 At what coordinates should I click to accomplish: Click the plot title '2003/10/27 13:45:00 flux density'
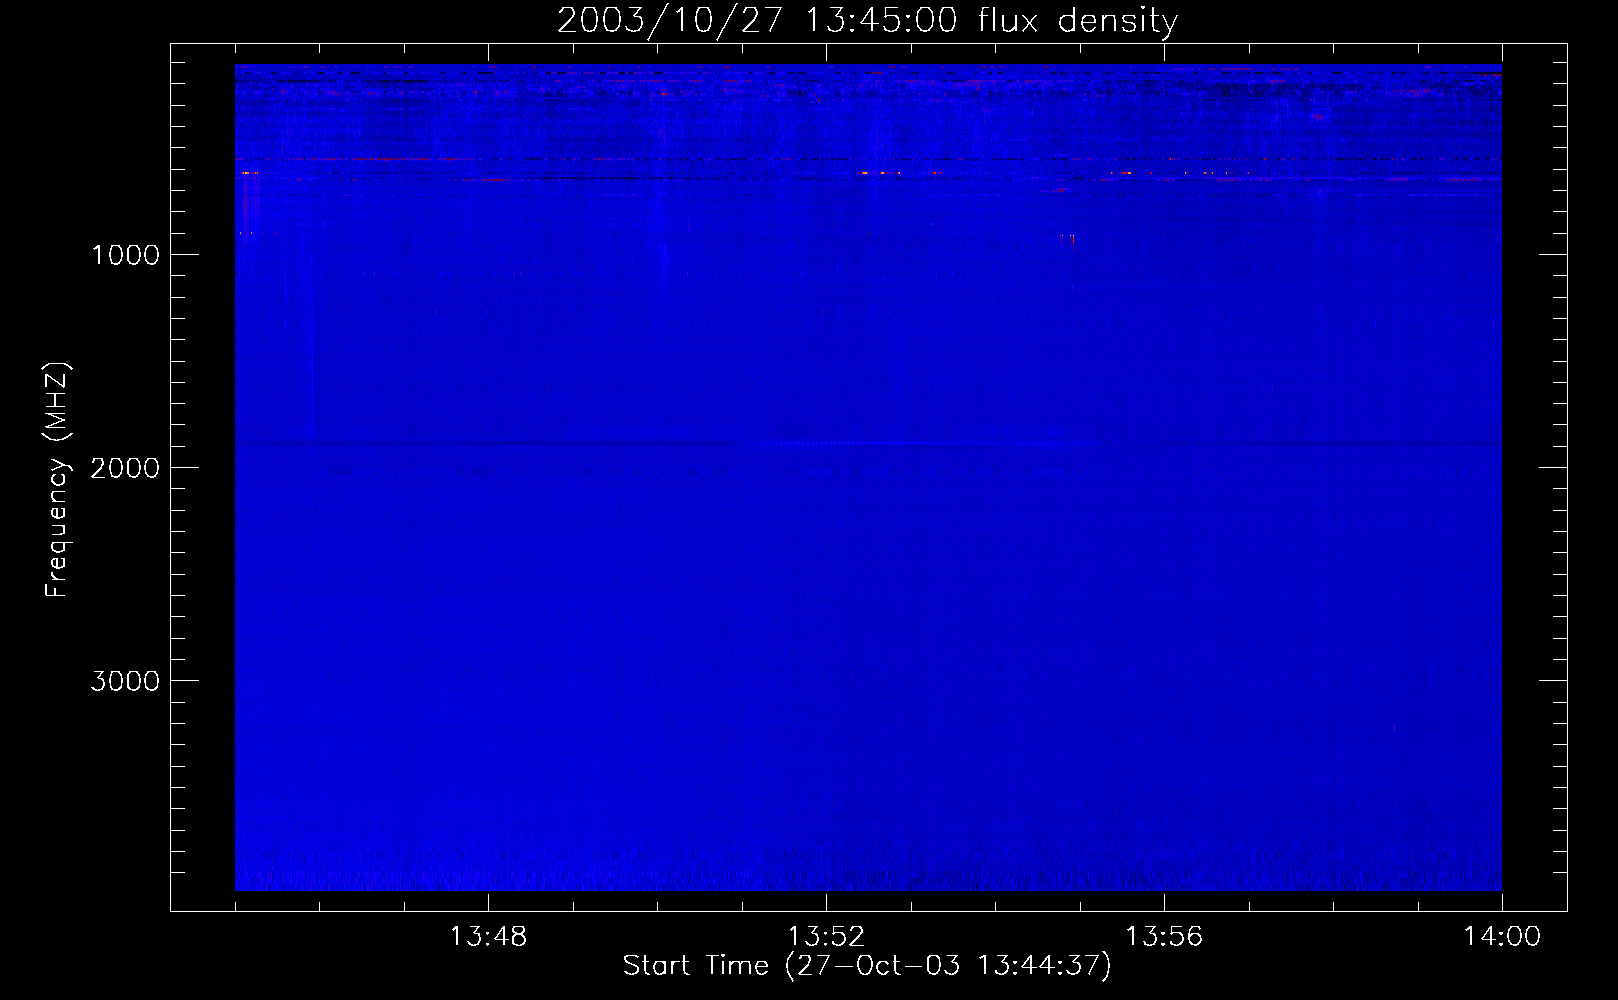click(x=867, y=21)
